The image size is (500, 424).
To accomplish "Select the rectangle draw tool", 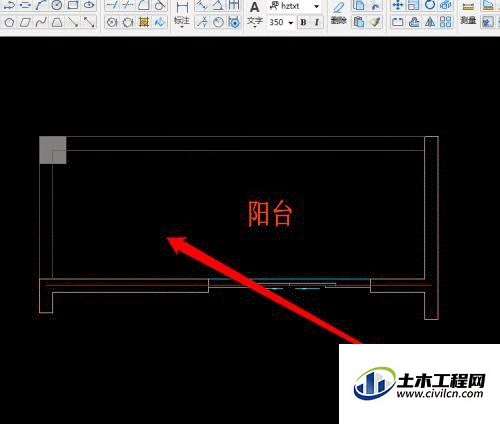I will pos(73,5).
